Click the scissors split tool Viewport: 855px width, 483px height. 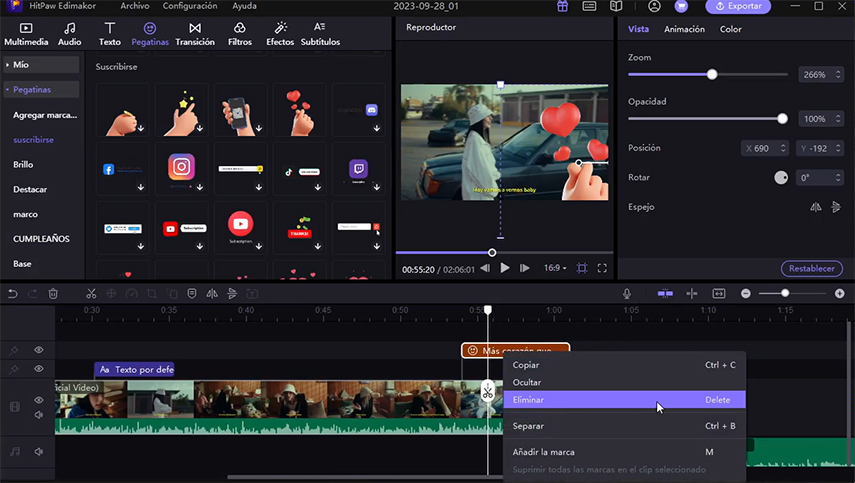[91, 294]
